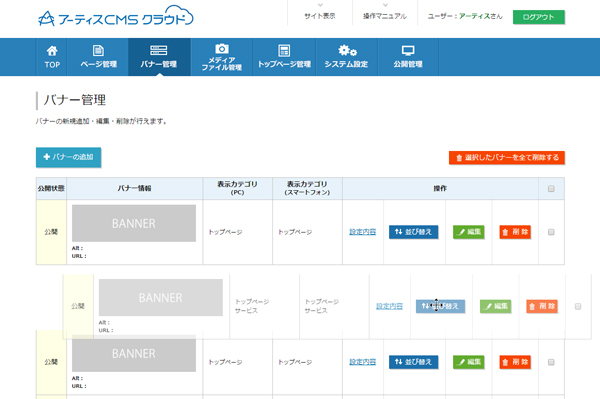The width and height of the screenshot is (600, 399).
Task: Click the 表示カテゴリ (スマートフォン) column header
Action: pyautogui.click(x=307, y=188)
